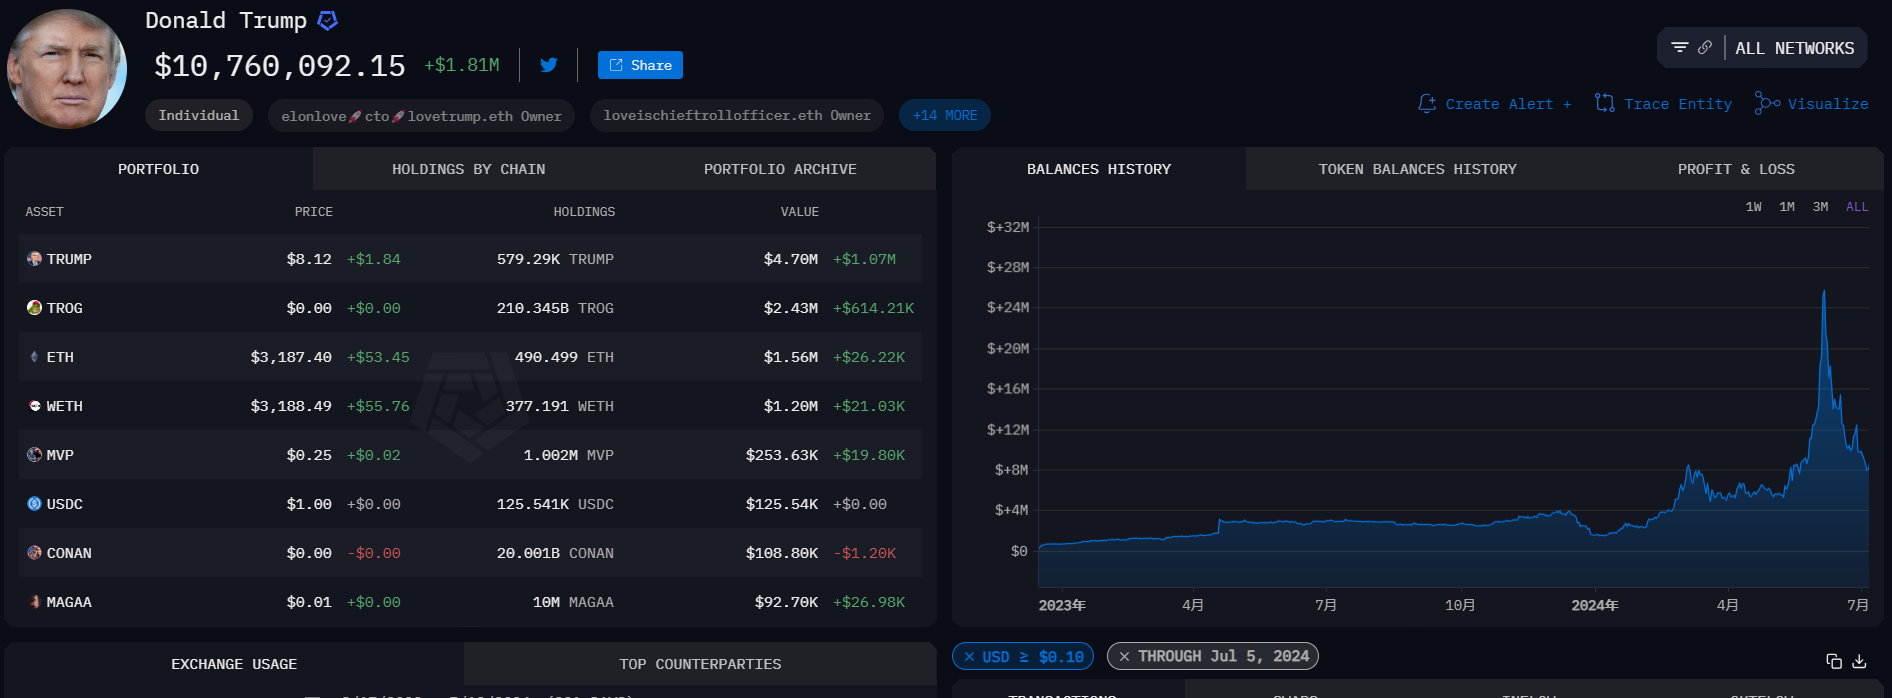Click the CONAN value change -$1.20K
Viewport: 1892px width, 698px height.
(x=864, y=553)
